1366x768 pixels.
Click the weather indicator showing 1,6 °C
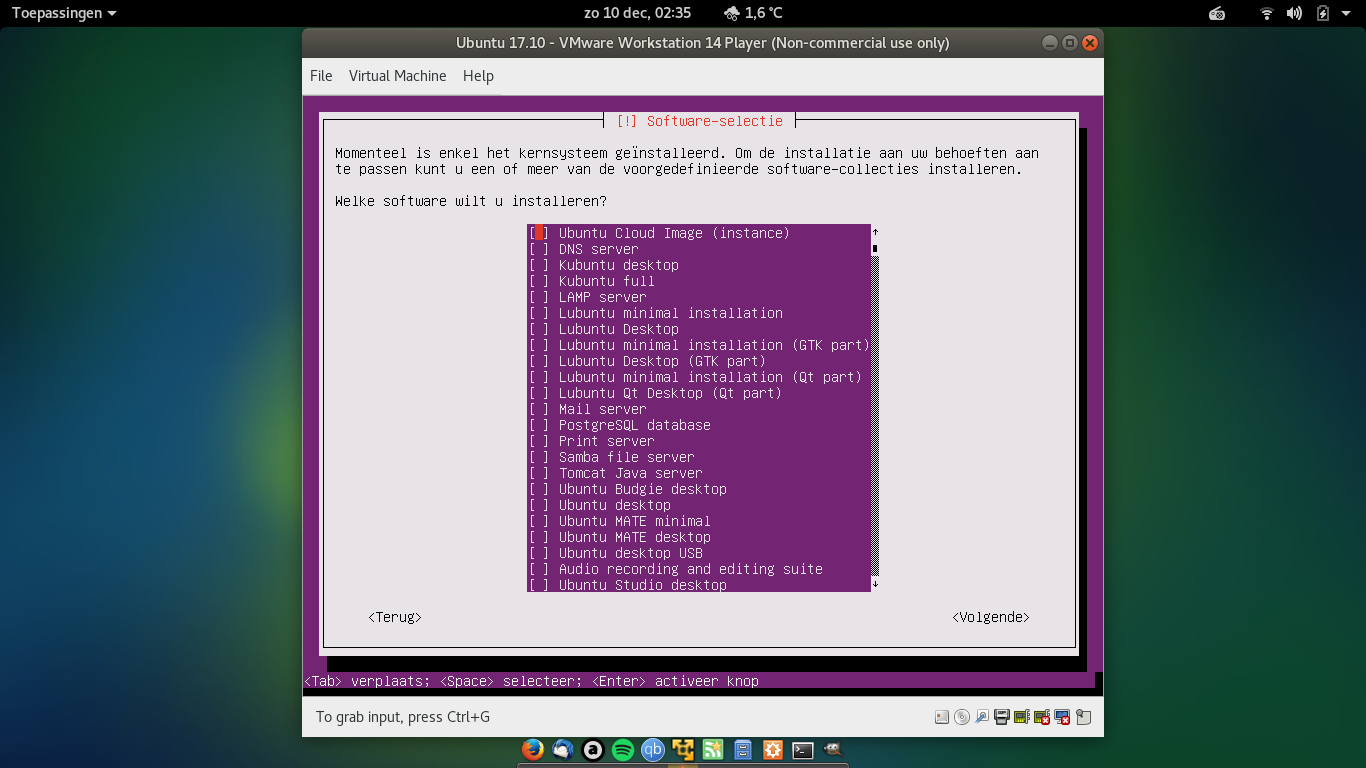pyautogui.click(x=753, y=13)
